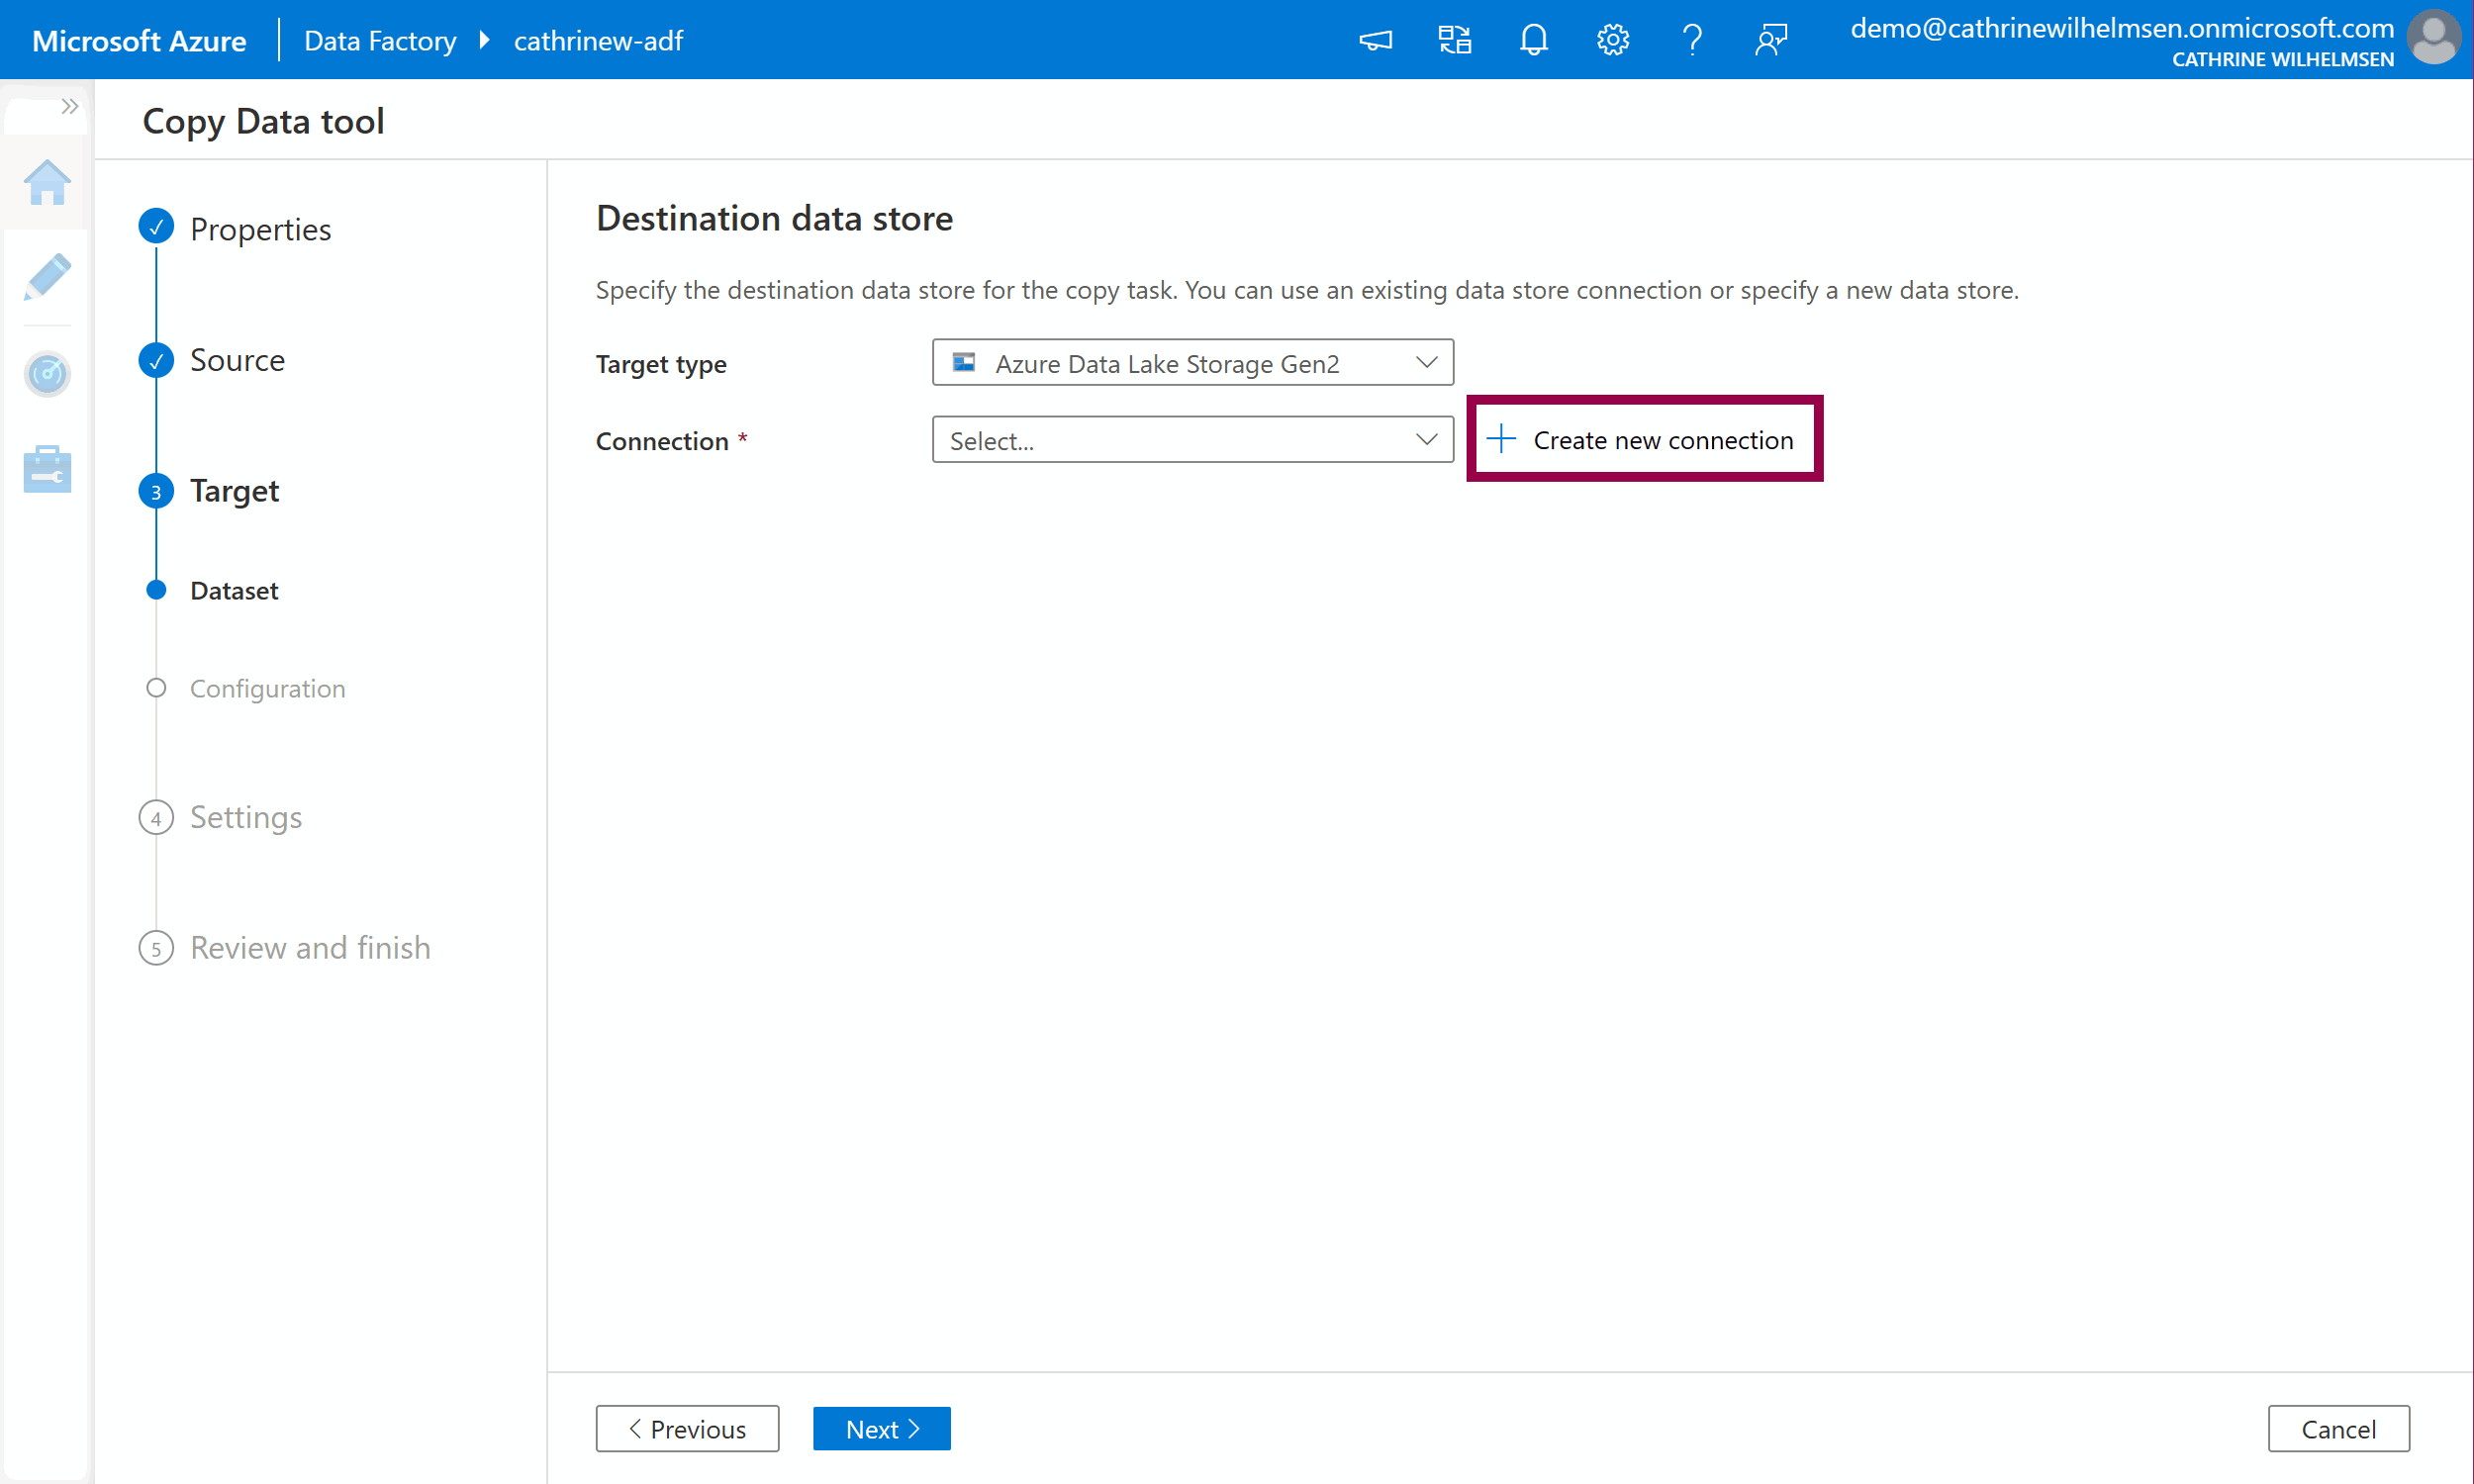Click the Next button

click(x=881, y=1428)
